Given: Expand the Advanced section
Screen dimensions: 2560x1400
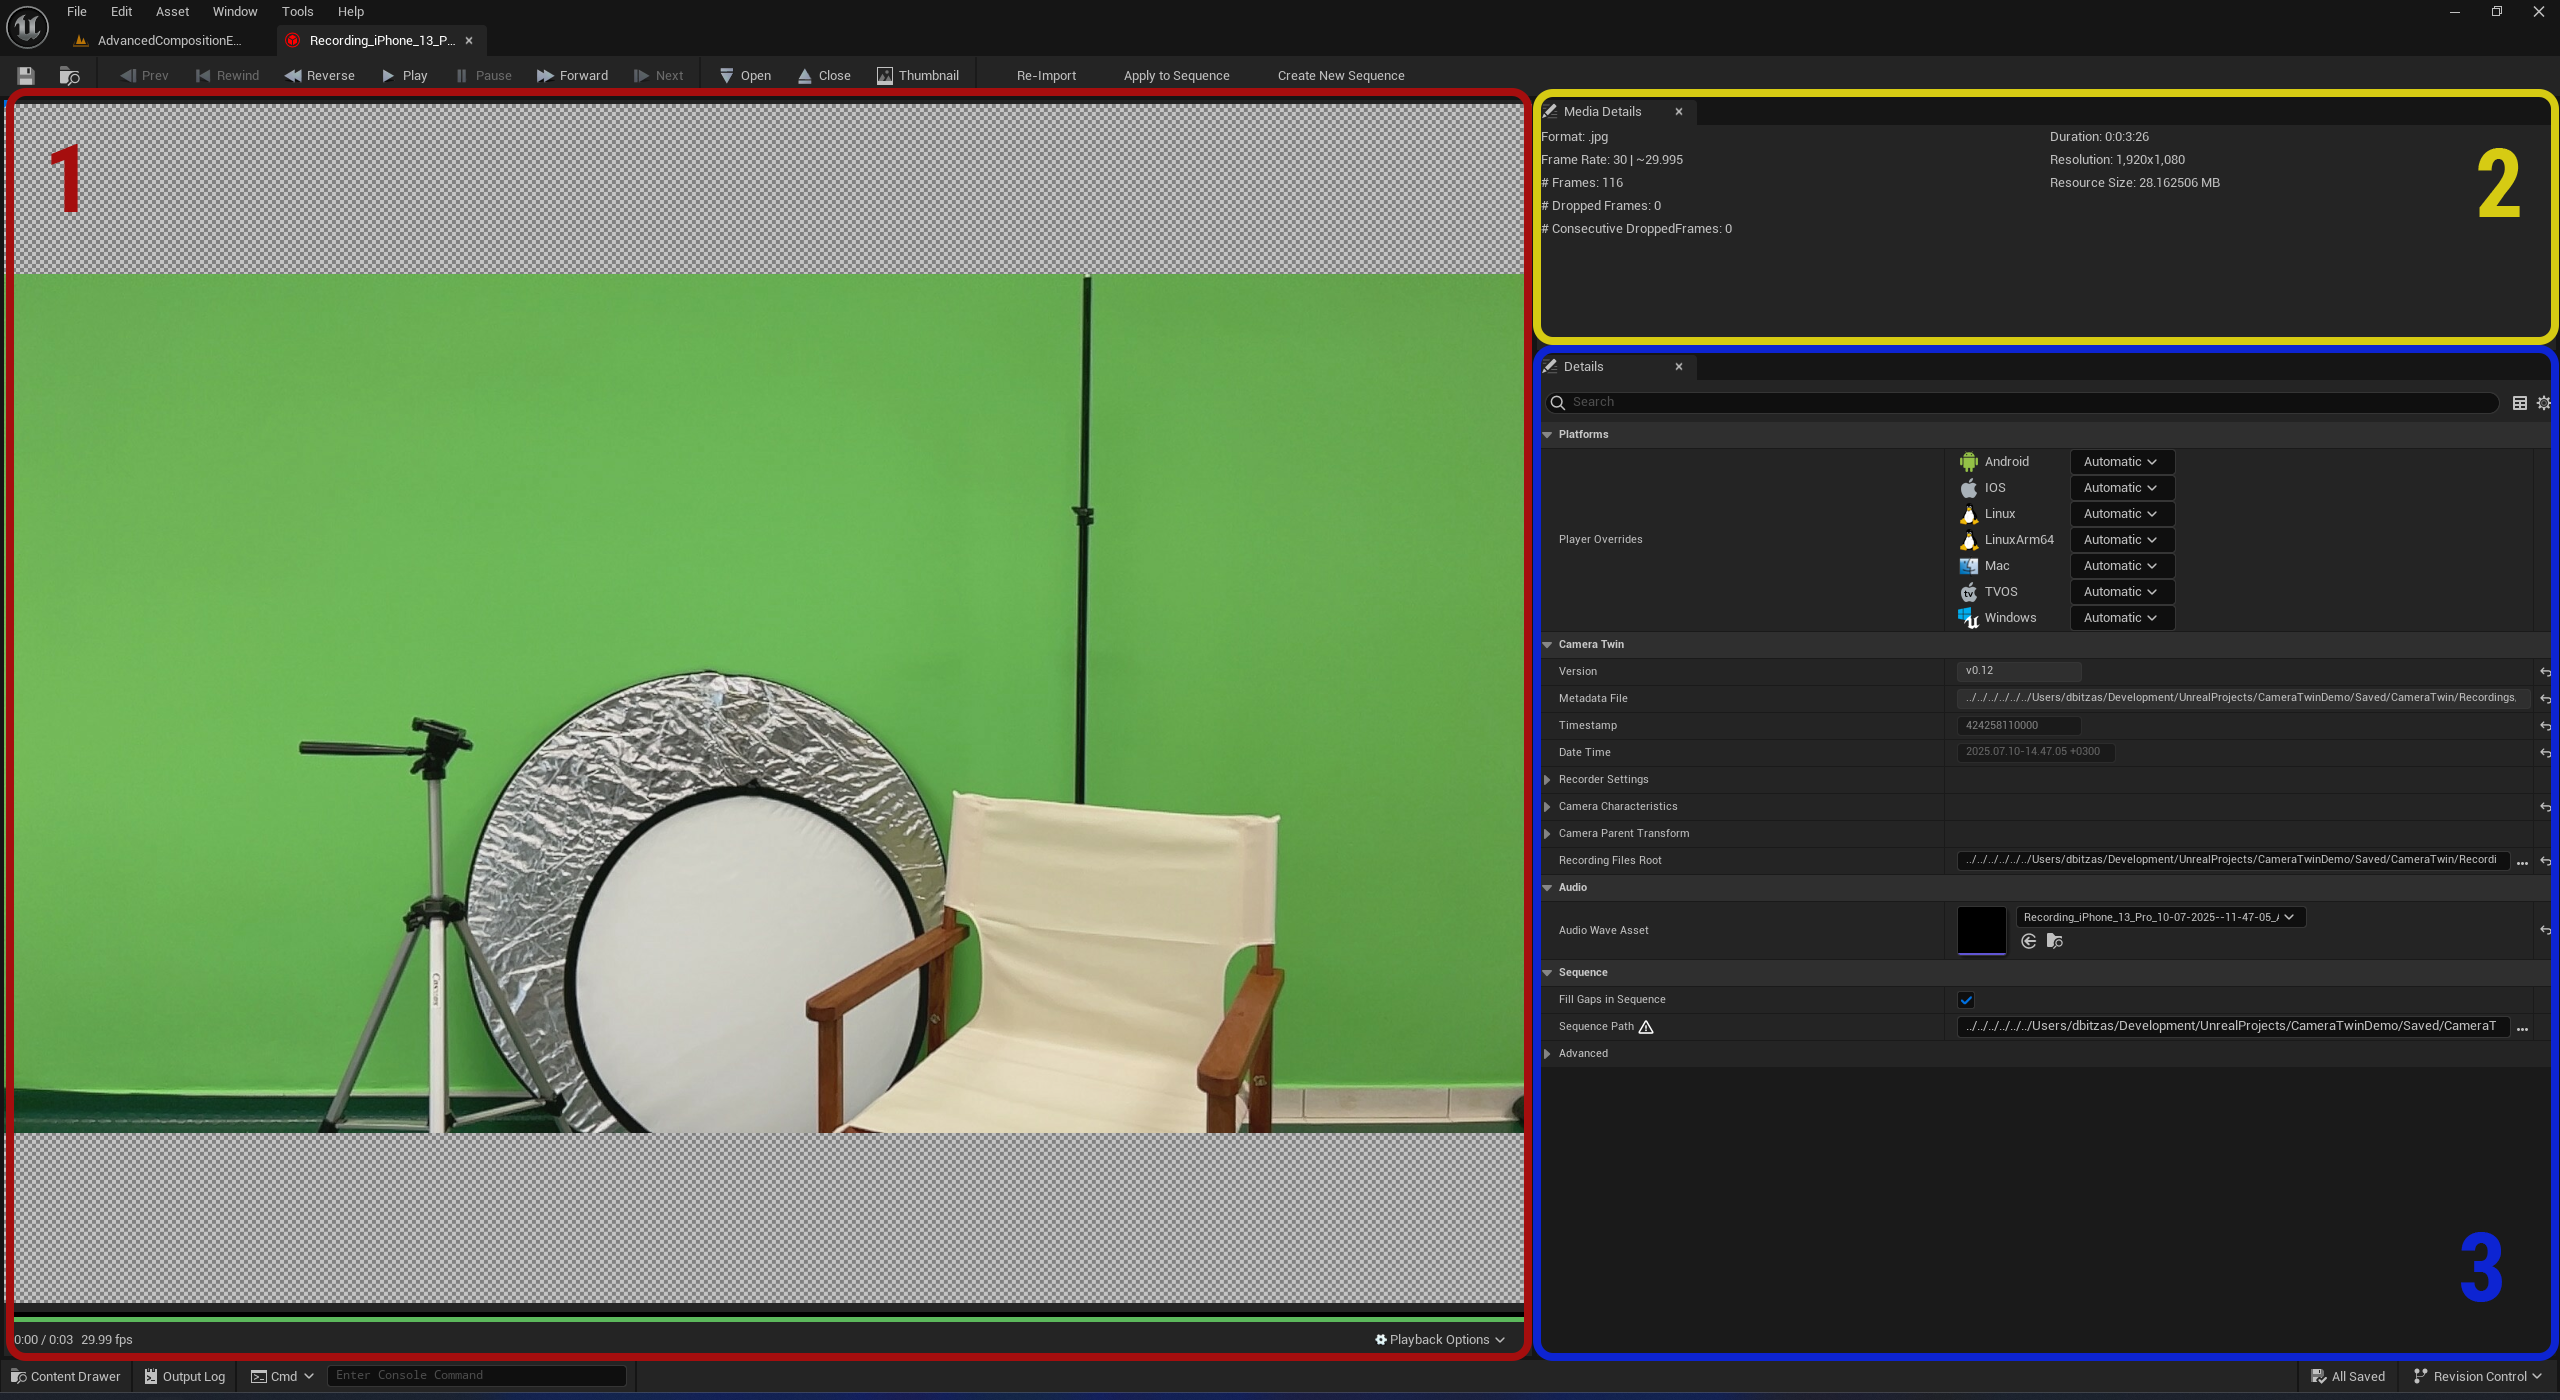Looking at the screenshot, I should point(1548,1054).
